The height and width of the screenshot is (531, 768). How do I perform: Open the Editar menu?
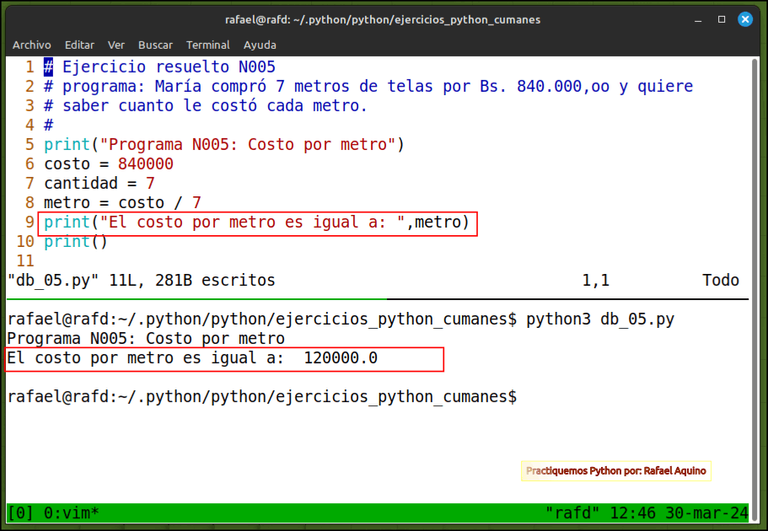[x=79, y=45]
